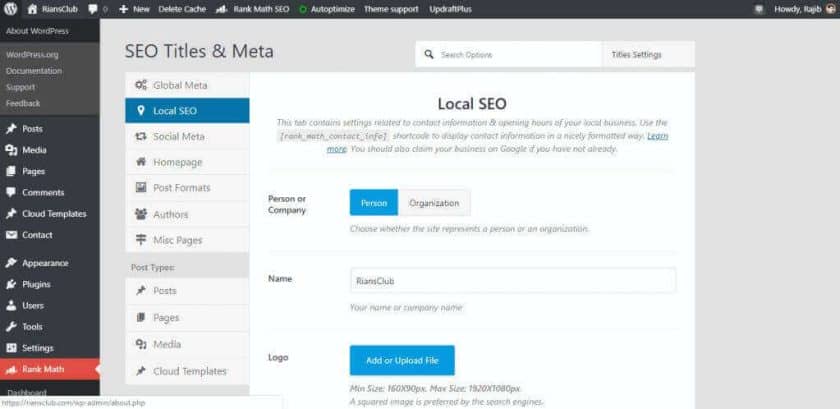Click the Name input field

pyautogui.click(x=513, y=280)
